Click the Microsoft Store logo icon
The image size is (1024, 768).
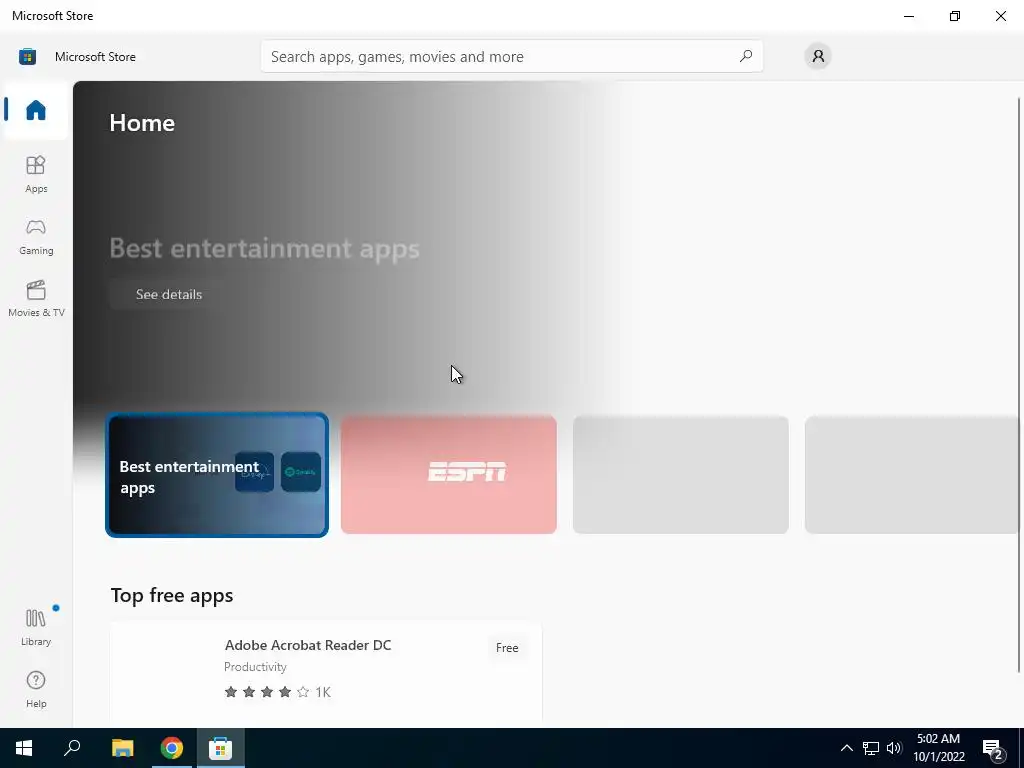(27, 57)
